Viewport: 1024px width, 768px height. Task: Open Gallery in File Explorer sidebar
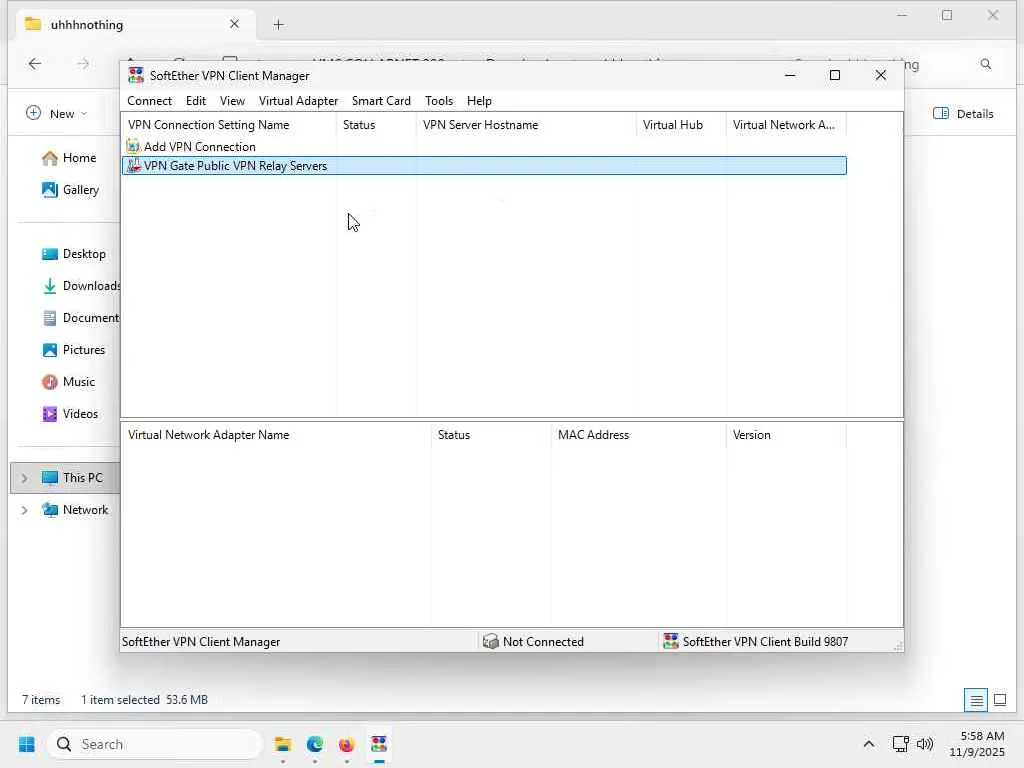tap(71, 190)
